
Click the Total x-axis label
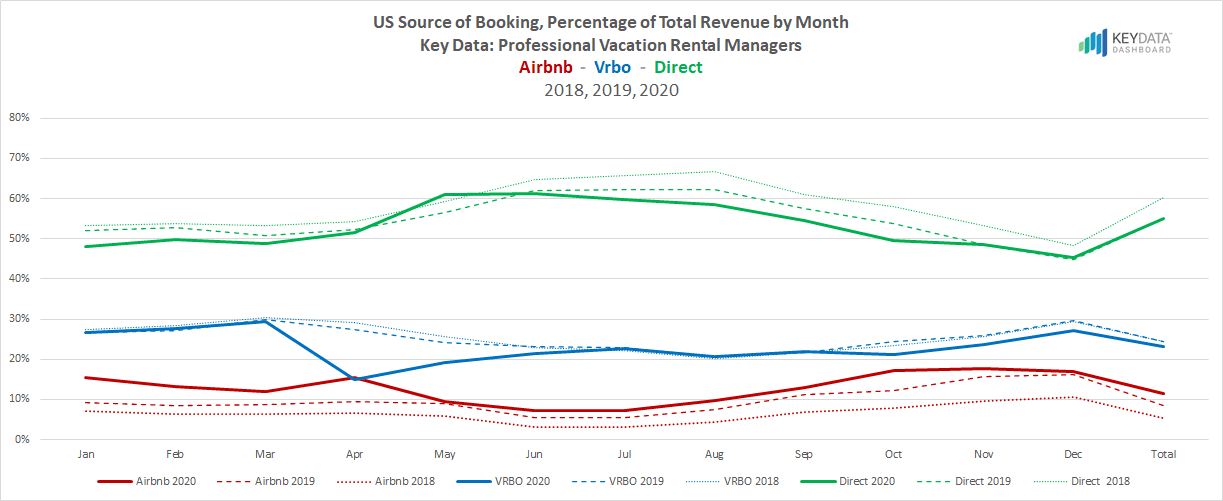1162,454
